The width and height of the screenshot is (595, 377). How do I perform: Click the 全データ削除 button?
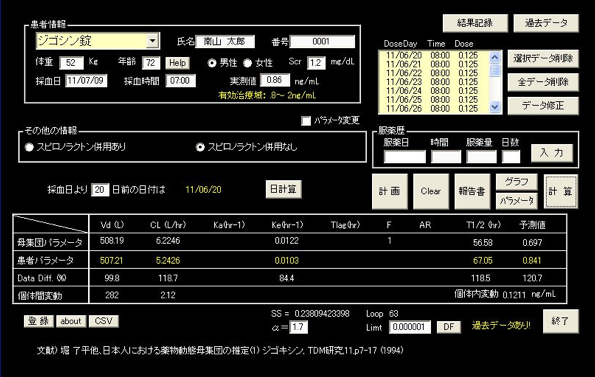[x=543, y=82]
